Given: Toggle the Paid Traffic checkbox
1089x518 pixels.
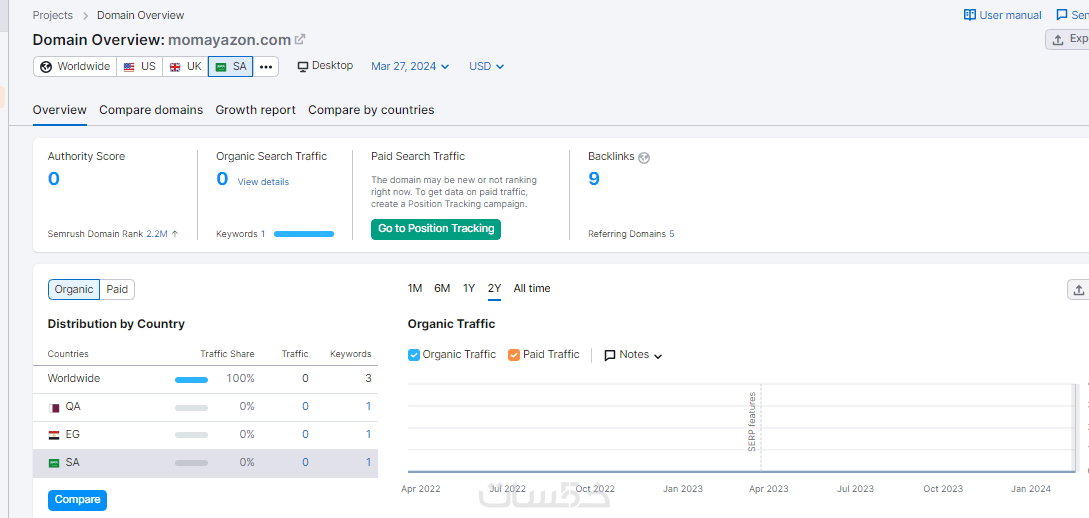Looking at the screenshot, I should (514, 355).
